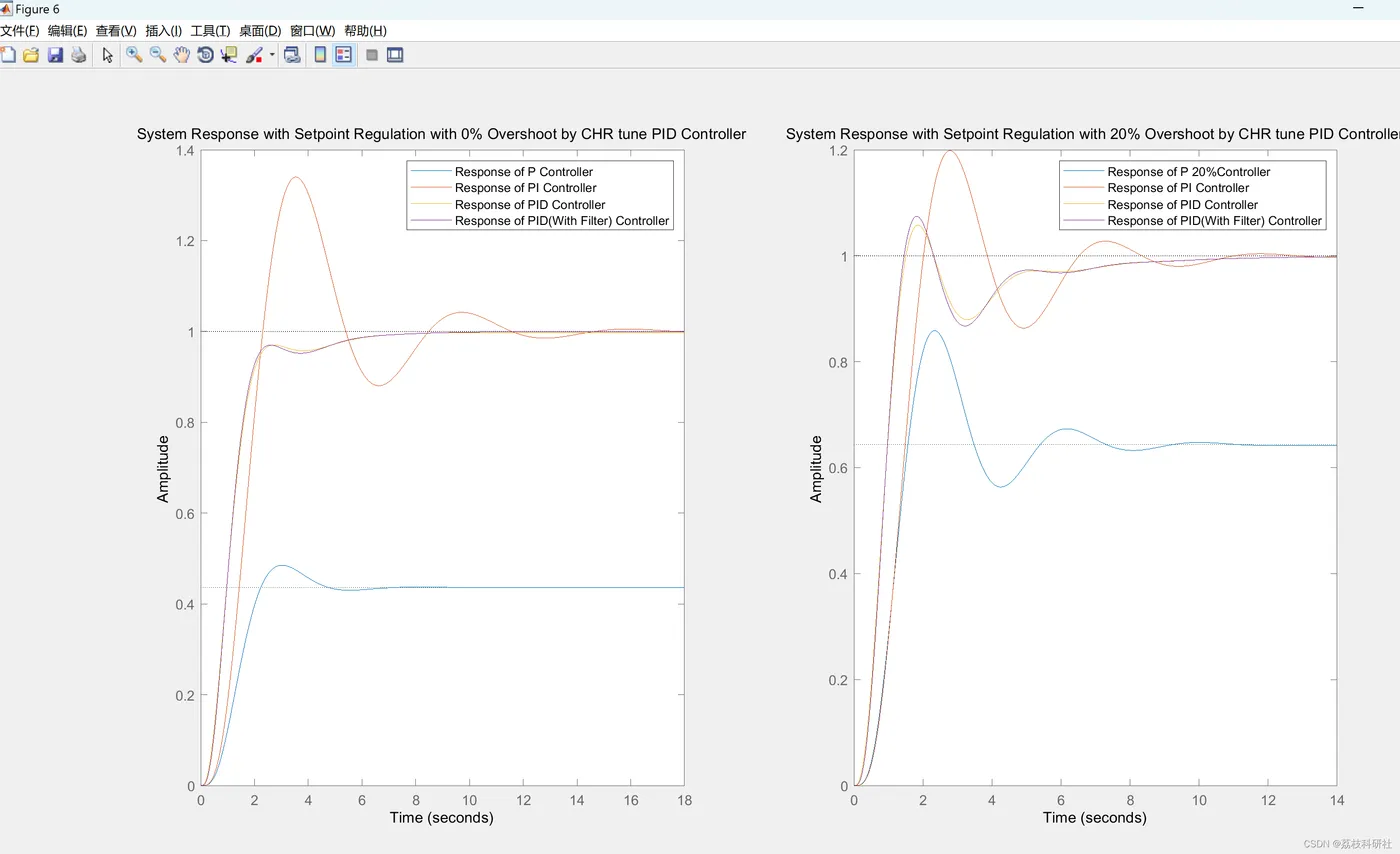Screen dimensions: 1400x854
Task: Click right legend entry 'Response of PI Controller'
Action: tap(1178, 188)
